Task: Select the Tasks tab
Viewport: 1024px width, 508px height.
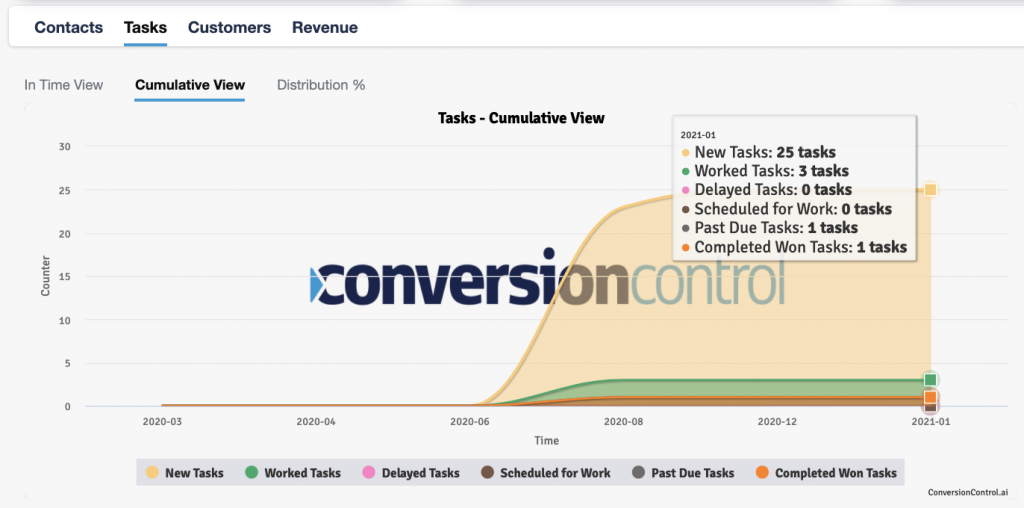Action: pyautogui.click(x=145, y=28)
